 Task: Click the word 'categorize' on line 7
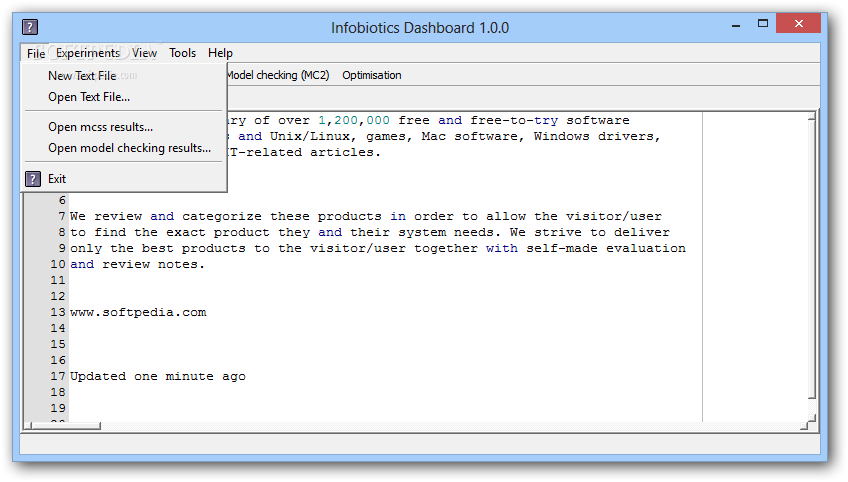(x=222, y=217)
